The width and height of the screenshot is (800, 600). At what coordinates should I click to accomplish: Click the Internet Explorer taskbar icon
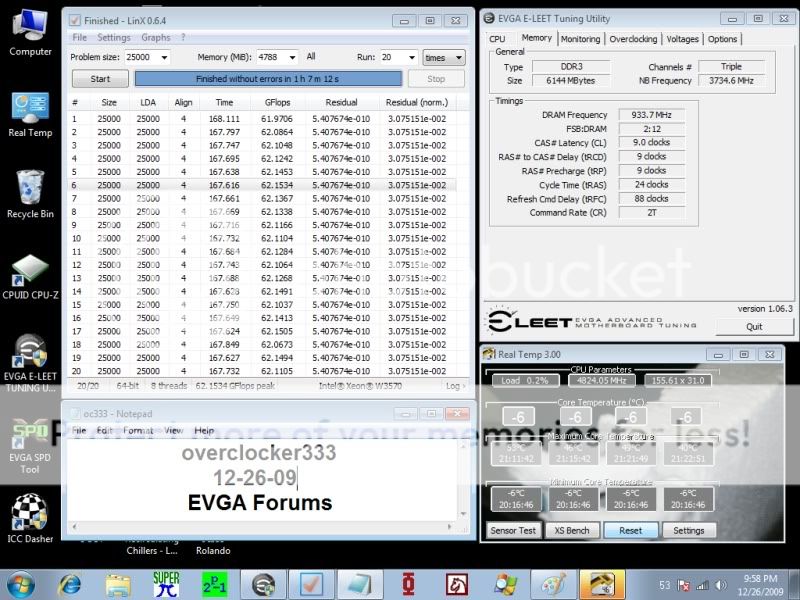click(70, 583)
